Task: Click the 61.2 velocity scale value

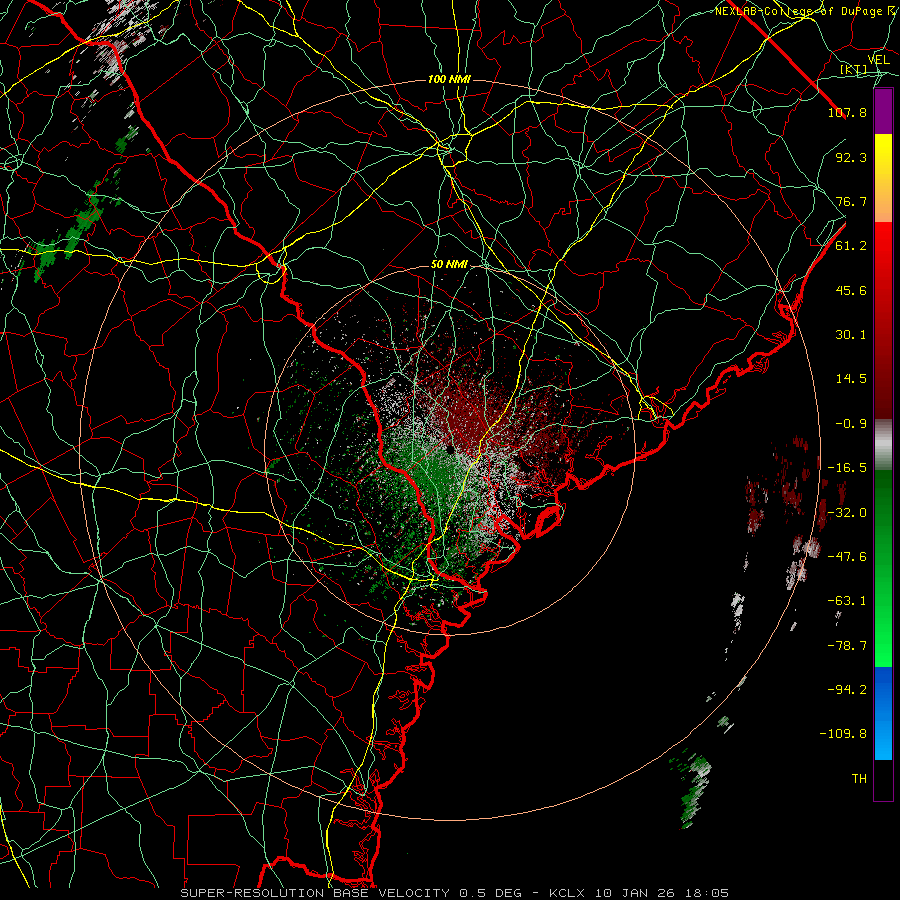Action: point(851,246)
